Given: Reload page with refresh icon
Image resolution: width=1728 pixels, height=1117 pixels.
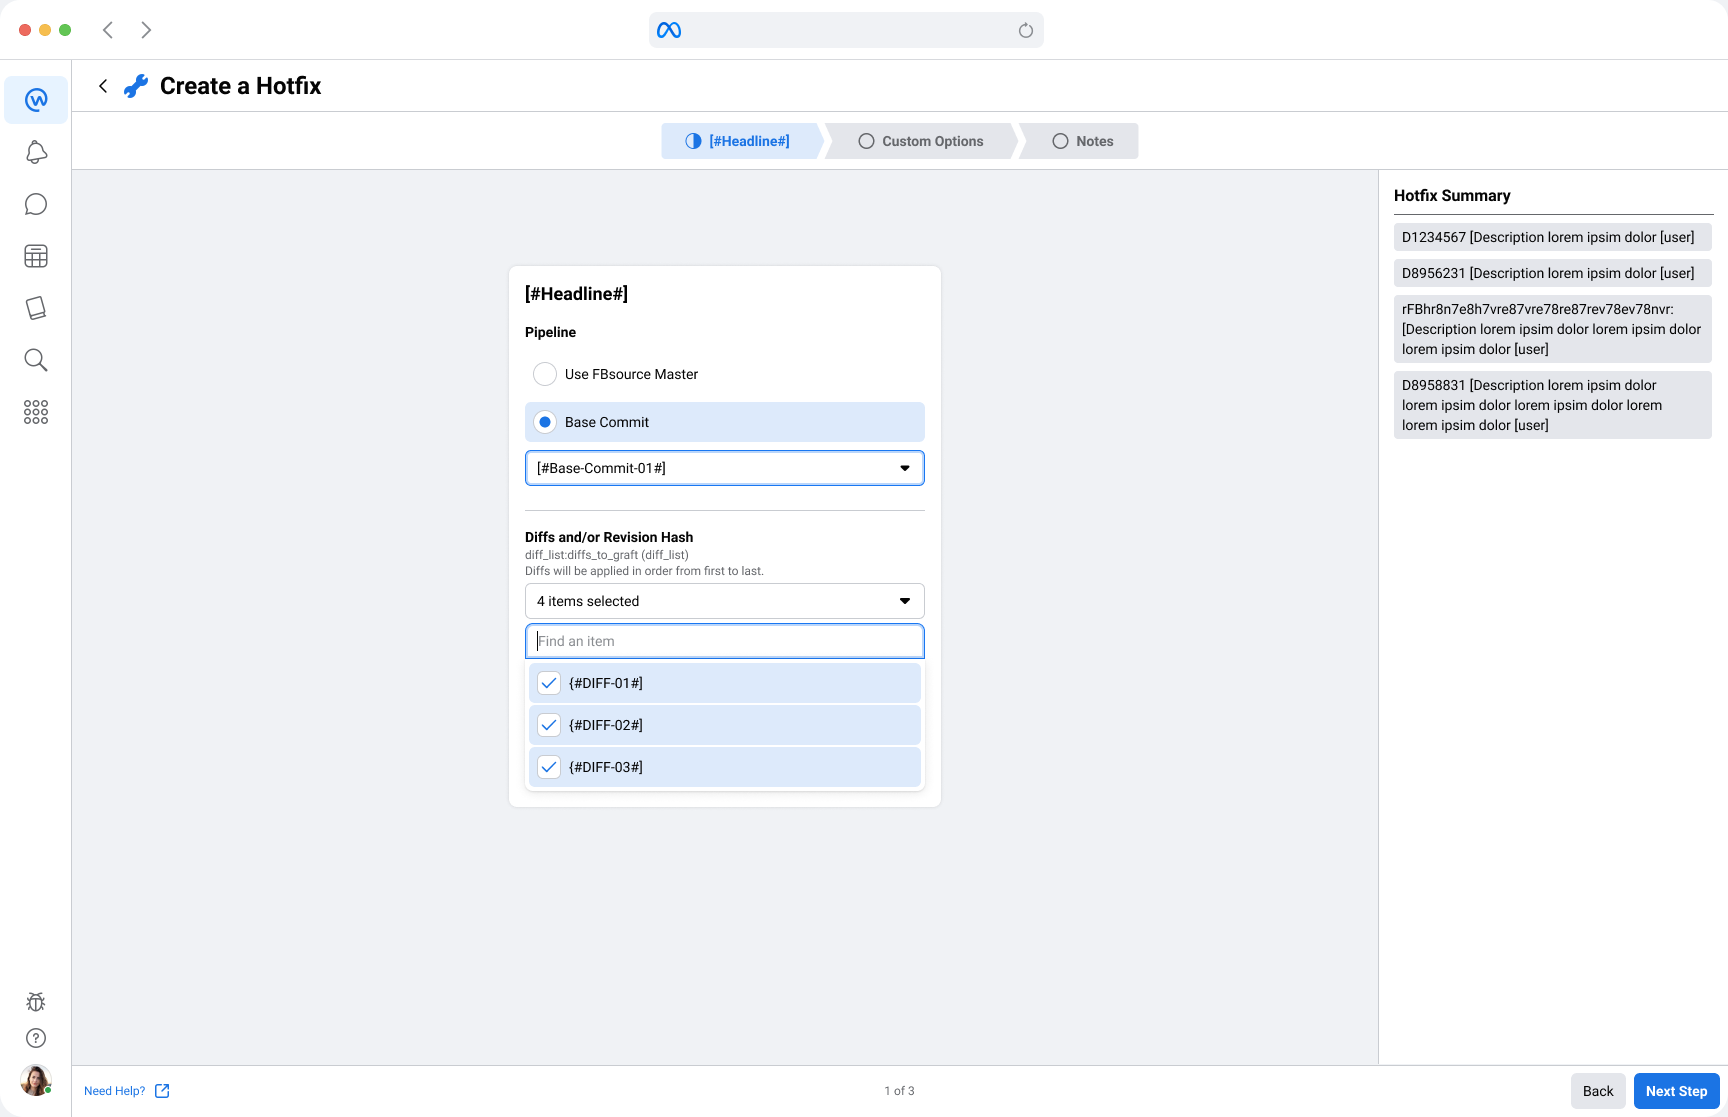Looking at the screenshot, I should pos(1025,30).
